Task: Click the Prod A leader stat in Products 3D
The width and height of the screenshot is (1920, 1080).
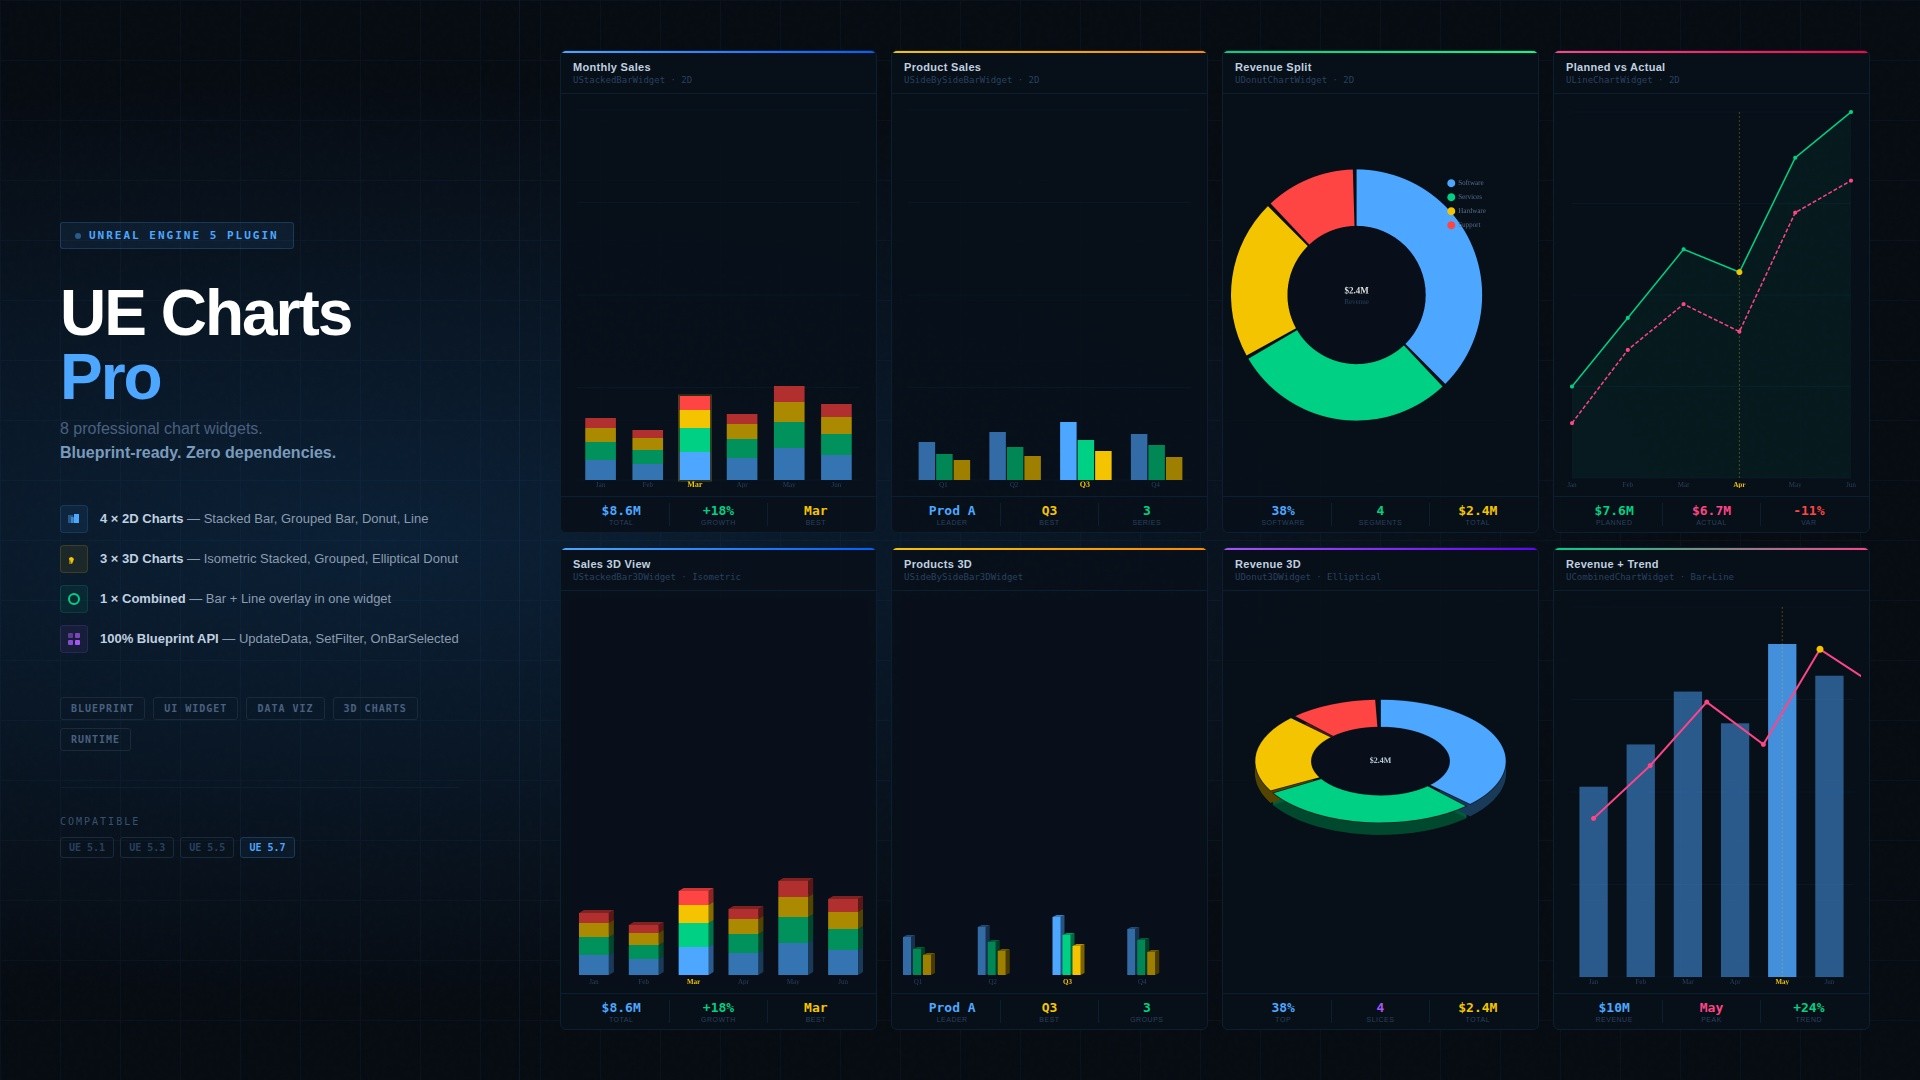Action: [952, 1008]
